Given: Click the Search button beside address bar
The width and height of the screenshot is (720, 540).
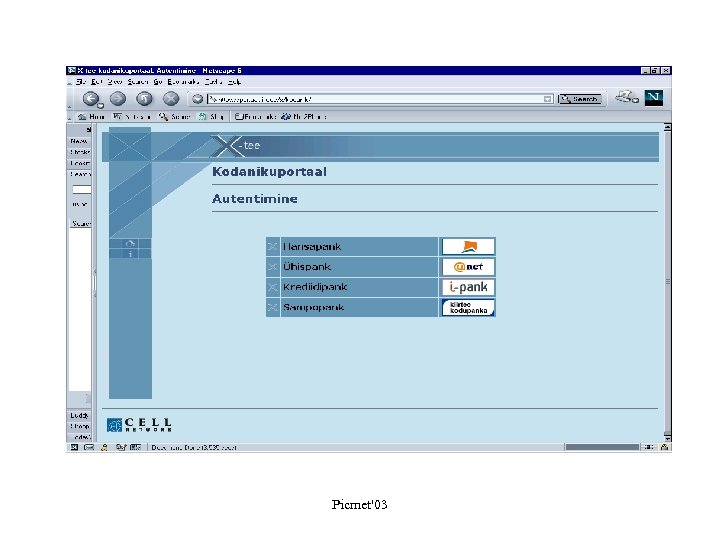Looking at the screenshot, I should click(580, 99).
